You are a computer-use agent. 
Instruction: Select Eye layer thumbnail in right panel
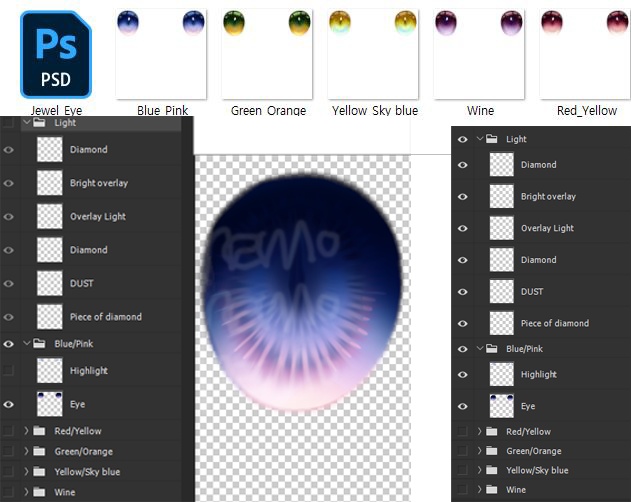(x=502, y=406)
